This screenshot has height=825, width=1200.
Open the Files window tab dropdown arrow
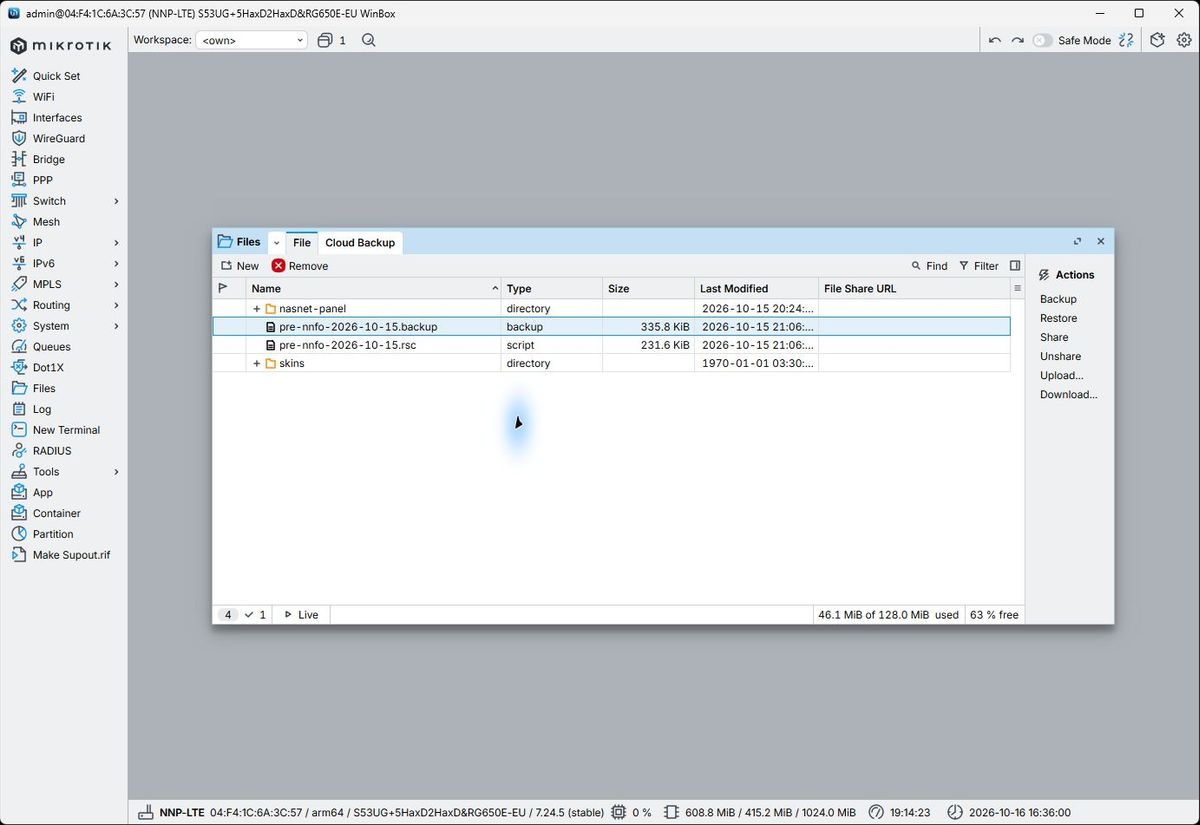pyautogui.click(x=277, y=243)
